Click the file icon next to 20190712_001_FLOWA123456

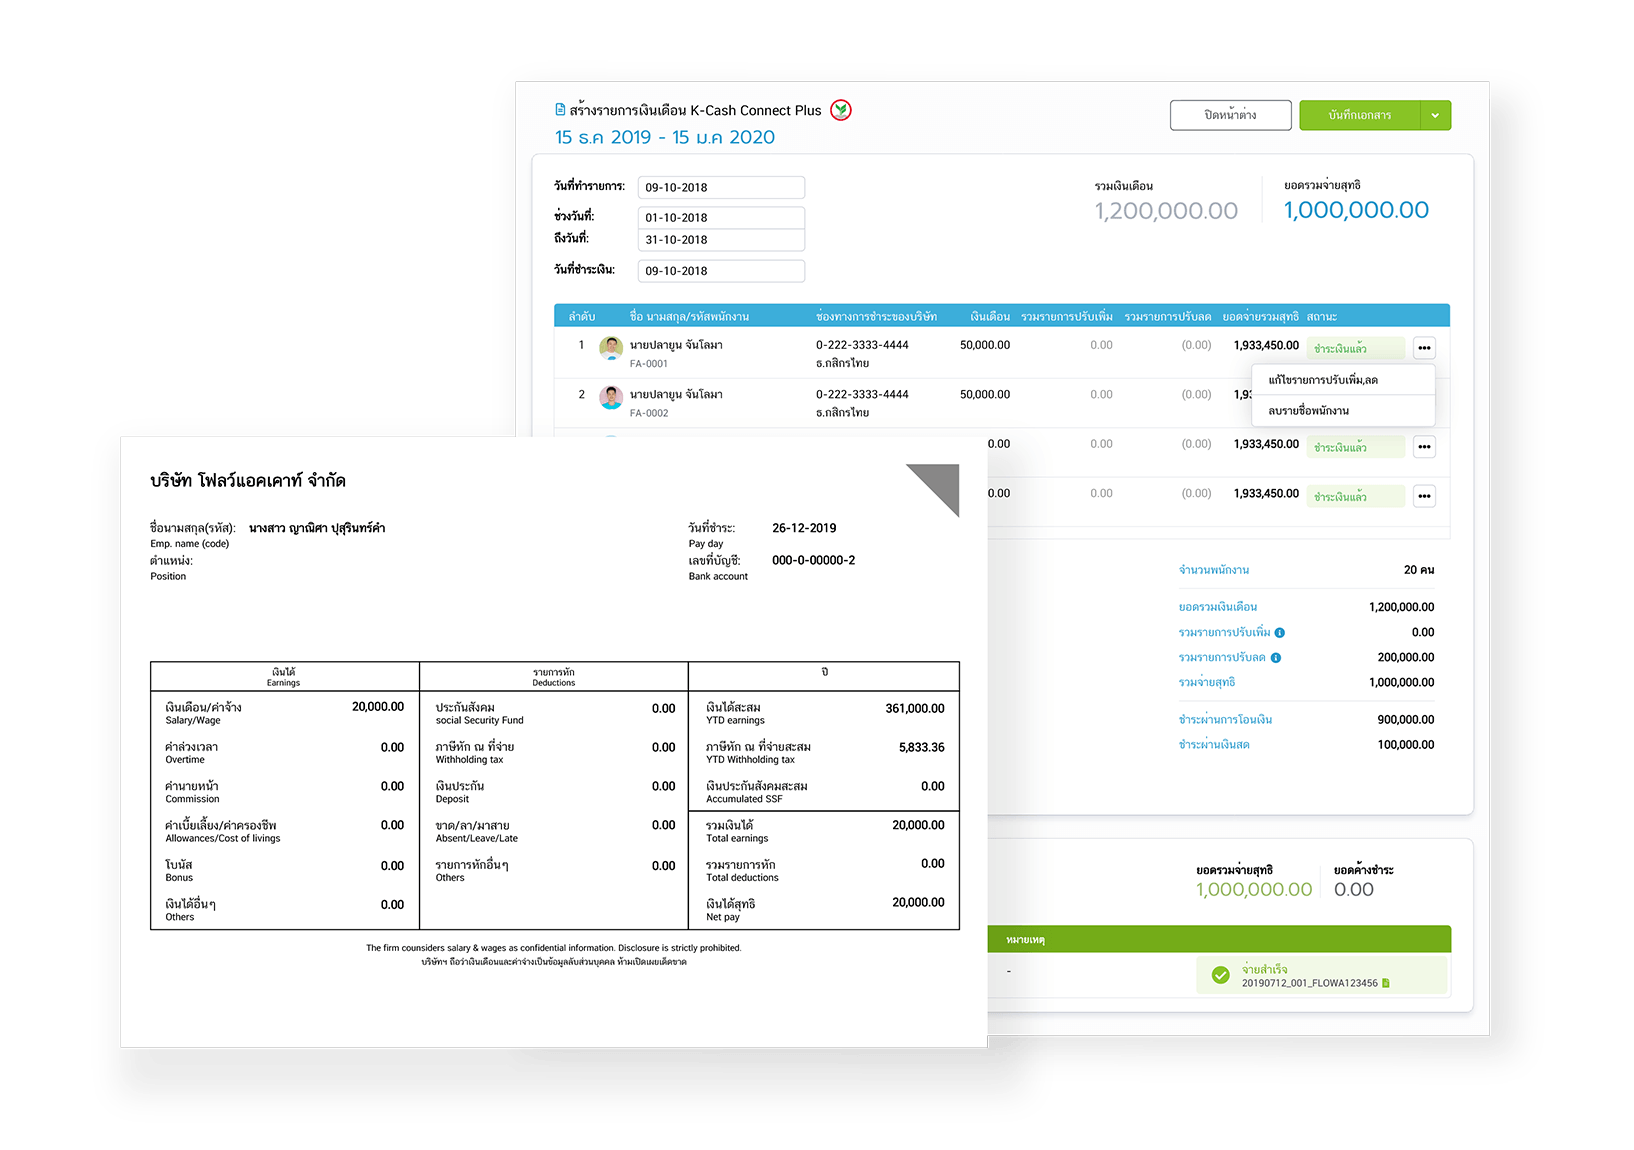point(1386,983)
